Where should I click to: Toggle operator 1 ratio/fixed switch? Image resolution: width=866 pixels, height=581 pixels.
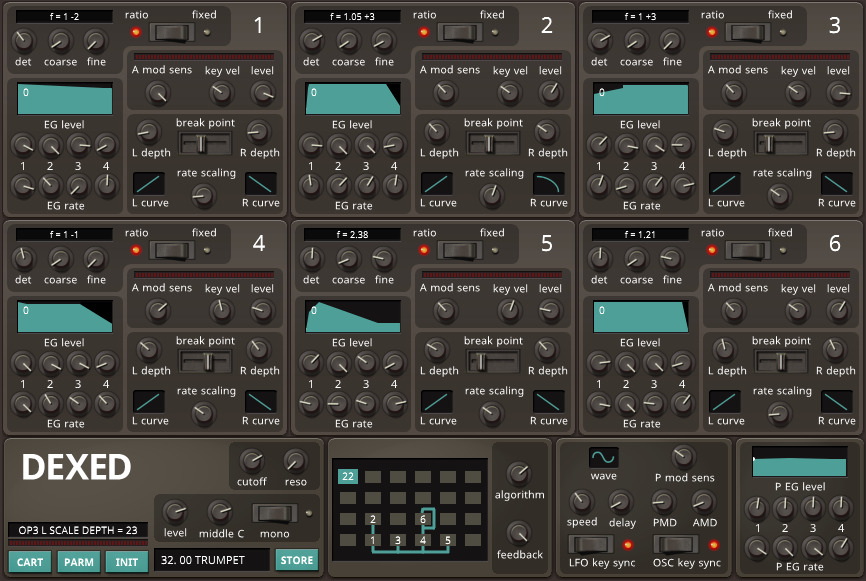(173, 32)
